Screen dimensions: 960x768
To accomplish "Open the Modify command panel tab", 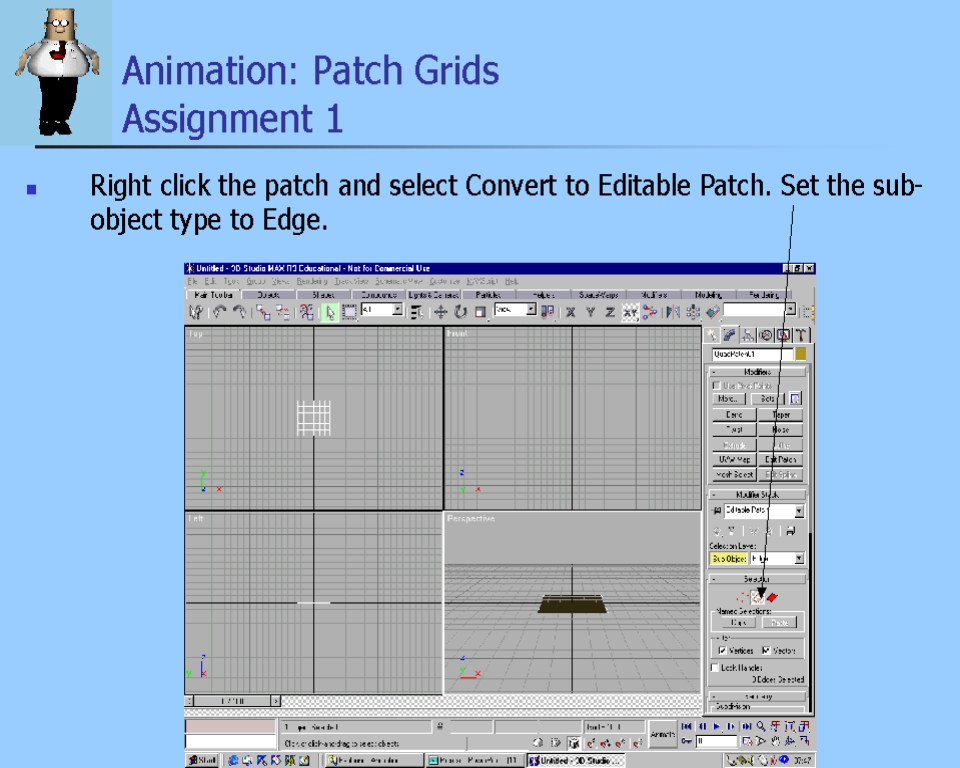I will pyautogui.click(x=730, y=335).
